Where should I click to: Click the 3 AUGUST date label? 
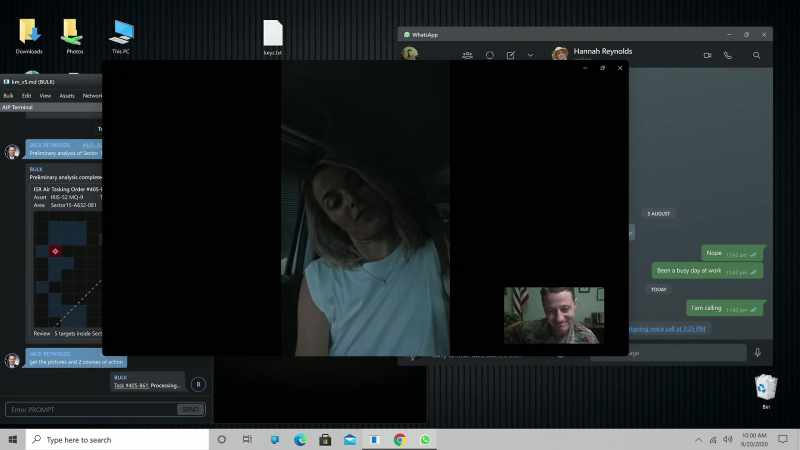[659, 214]
